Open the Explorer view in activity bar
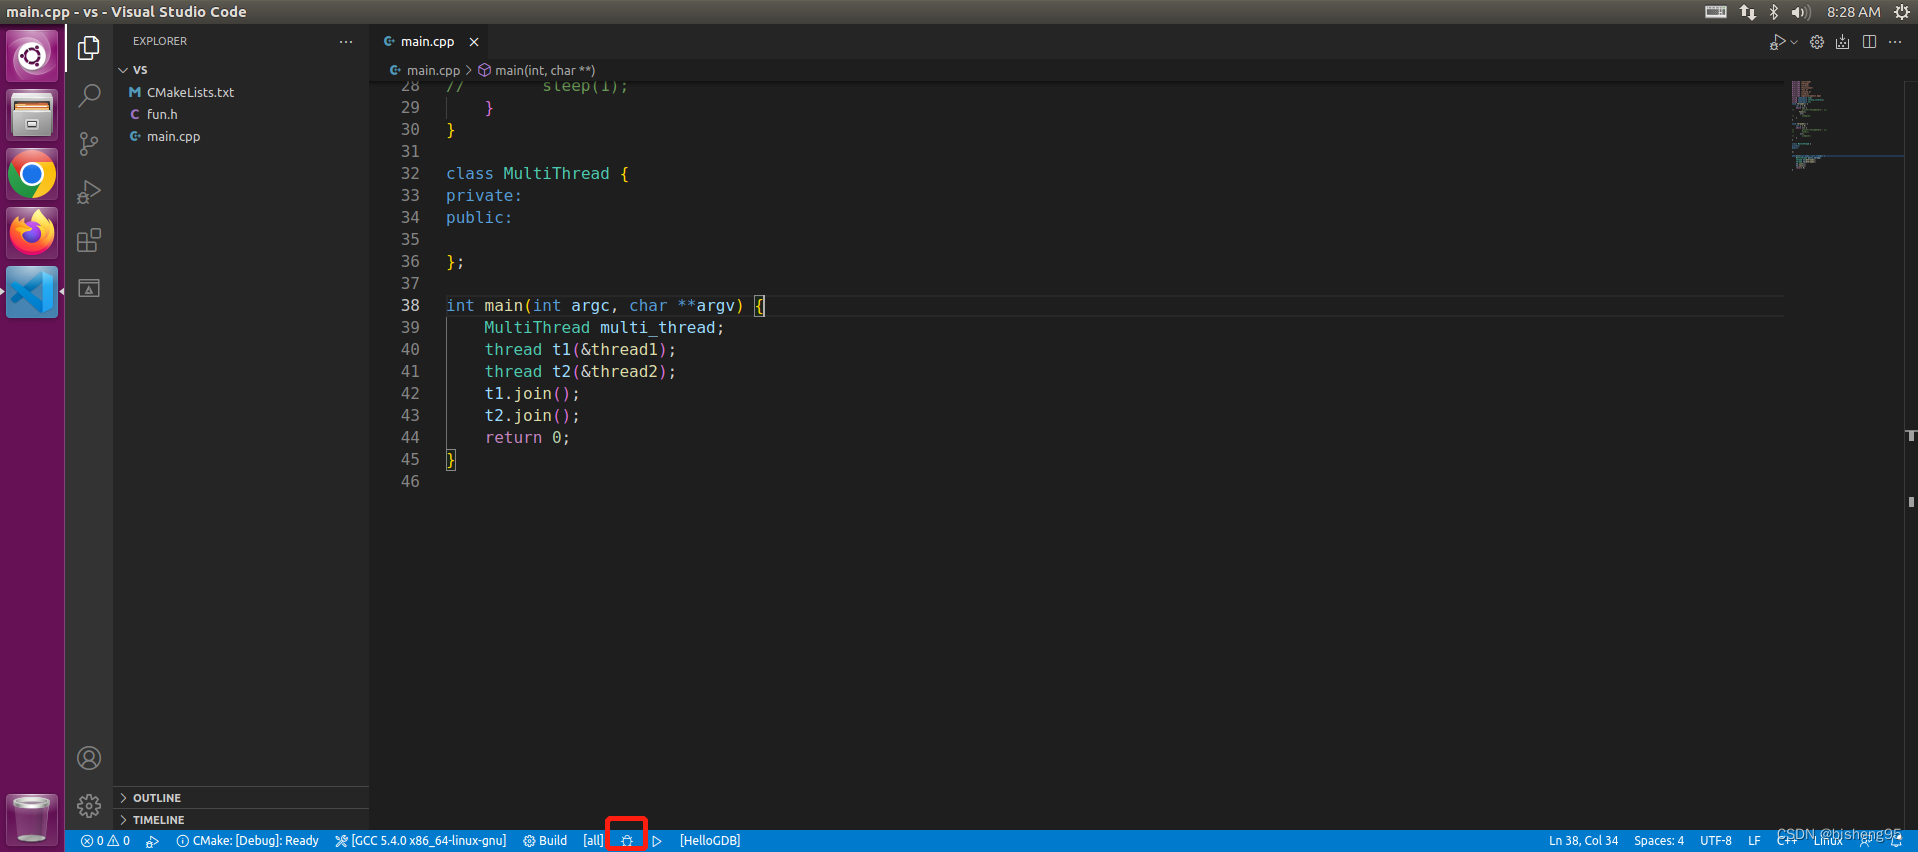This screenshot has width=1918, height=852. point(89,48)
